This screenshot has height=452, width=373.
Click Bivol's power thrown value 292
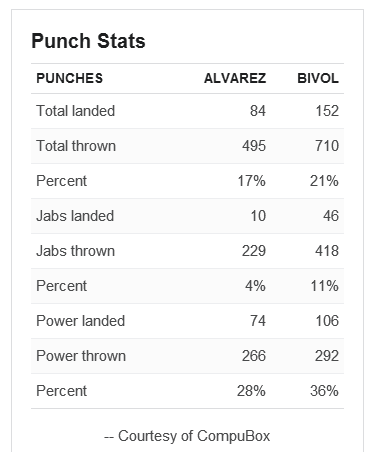(327, 356)
